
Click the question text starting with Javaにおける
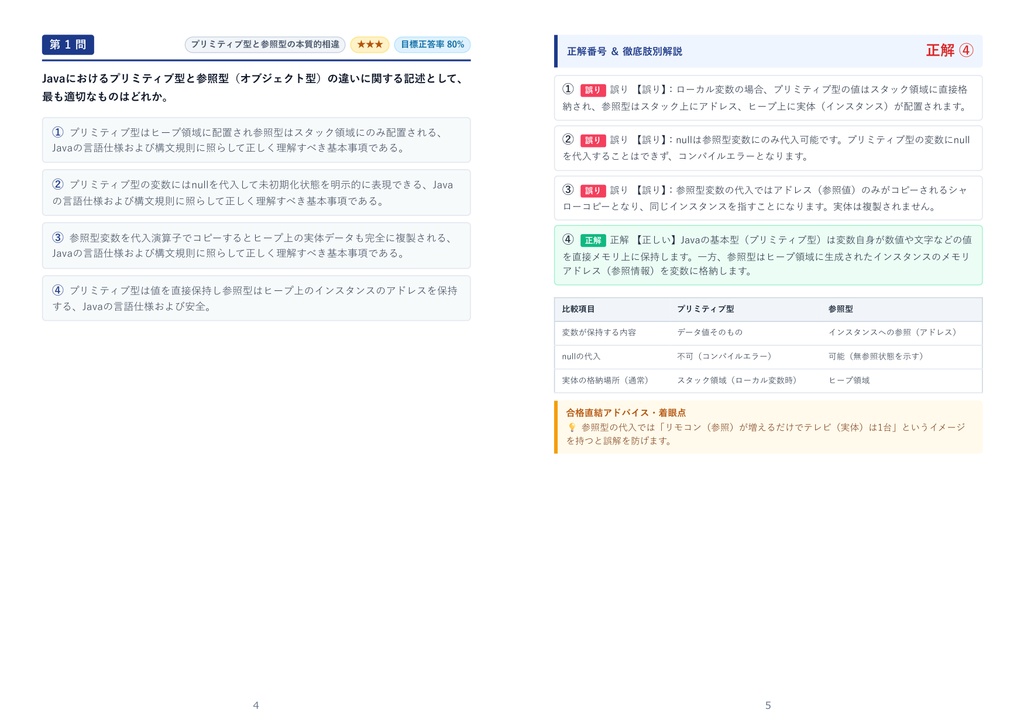[x=253, y=88]
